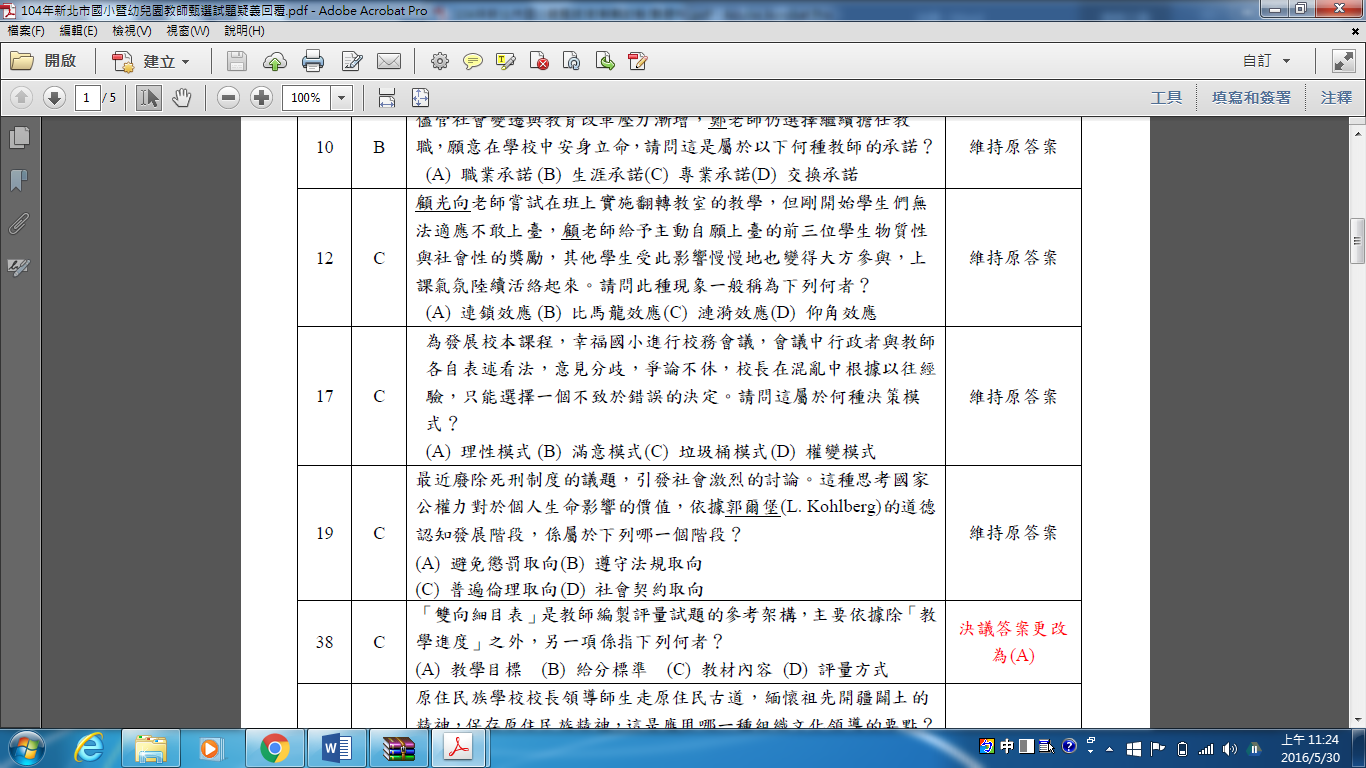
Task: Click the print icon in toolbar
Action: click(x=313, y=61)
